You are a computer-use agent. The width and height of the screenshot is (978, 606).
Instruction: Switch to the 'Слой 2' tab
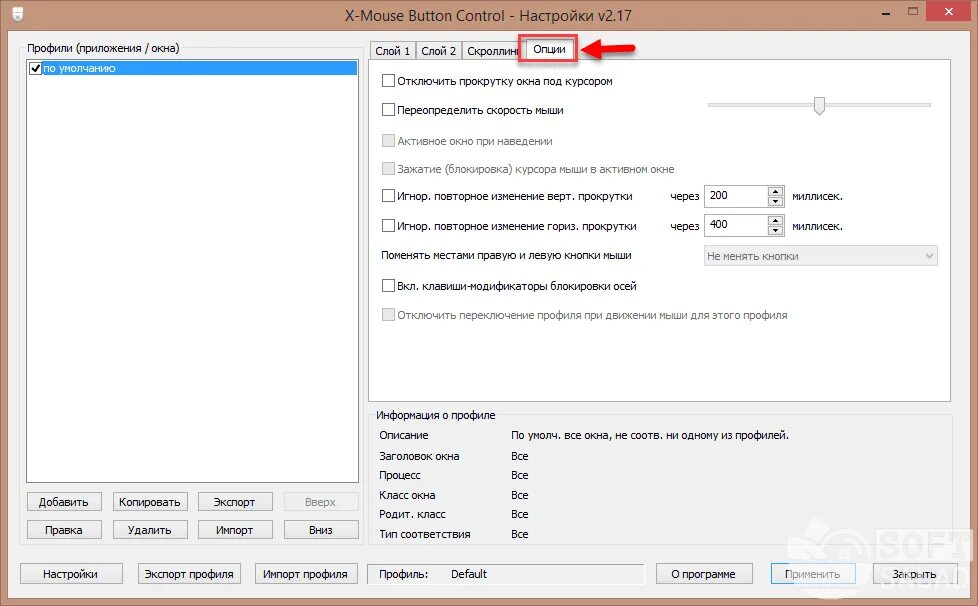pos(438,51)
